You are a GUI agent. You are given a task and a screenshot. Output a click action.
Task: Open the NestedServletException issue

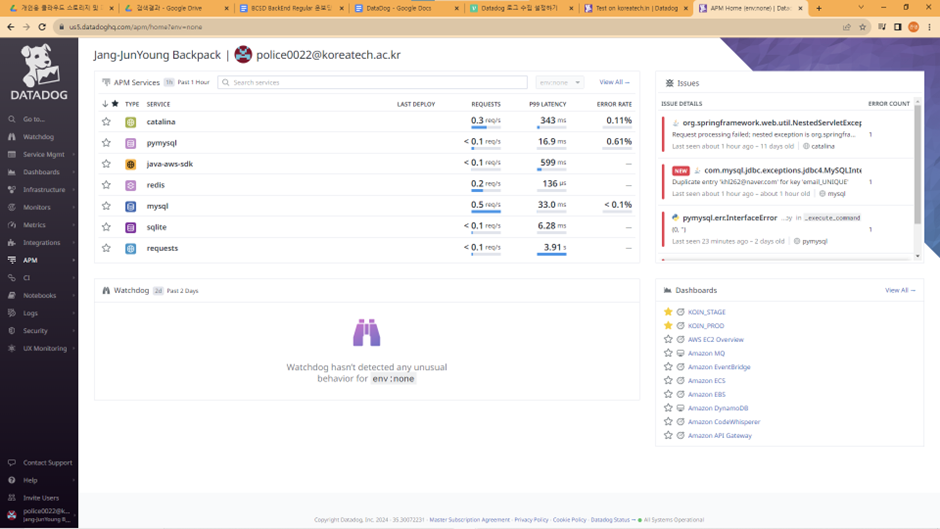(772, 122)
